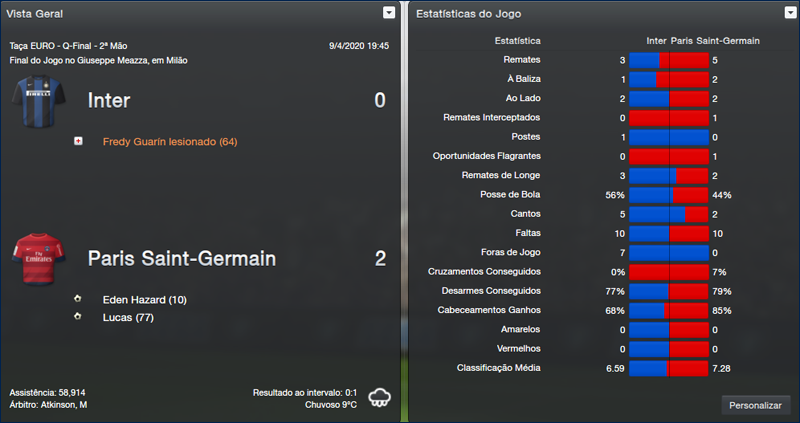
Task: Click the Inter team shirt icon
Action: coord(38,100)
